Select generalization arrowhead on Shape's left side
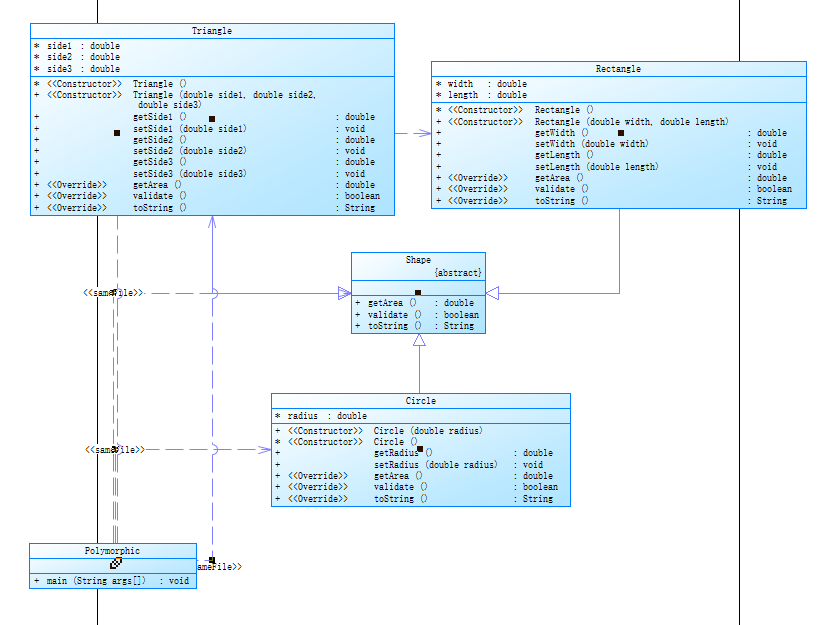 [x=344, y=293]
